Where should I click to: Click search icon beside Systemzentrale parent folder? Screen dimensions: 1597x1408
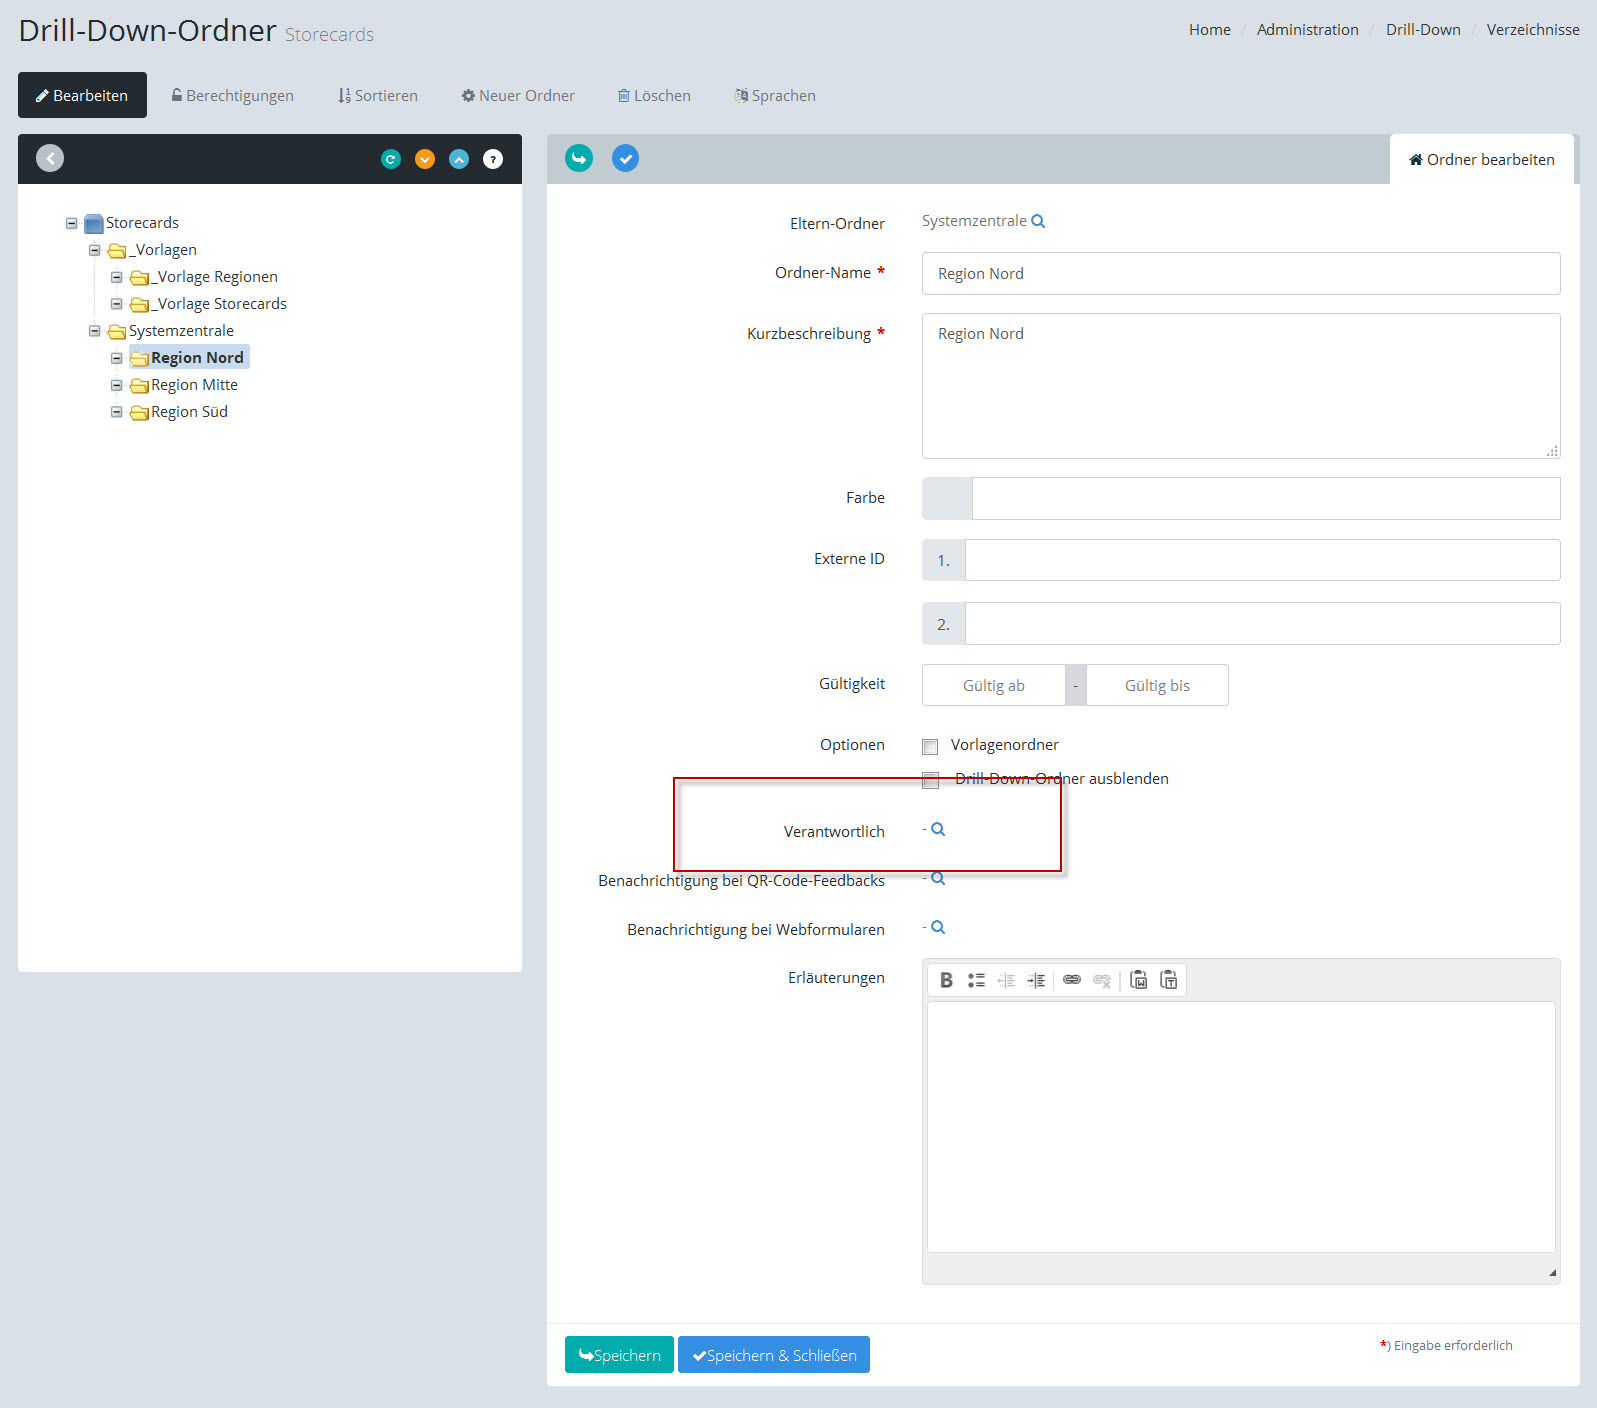(x=1038, y=221)
